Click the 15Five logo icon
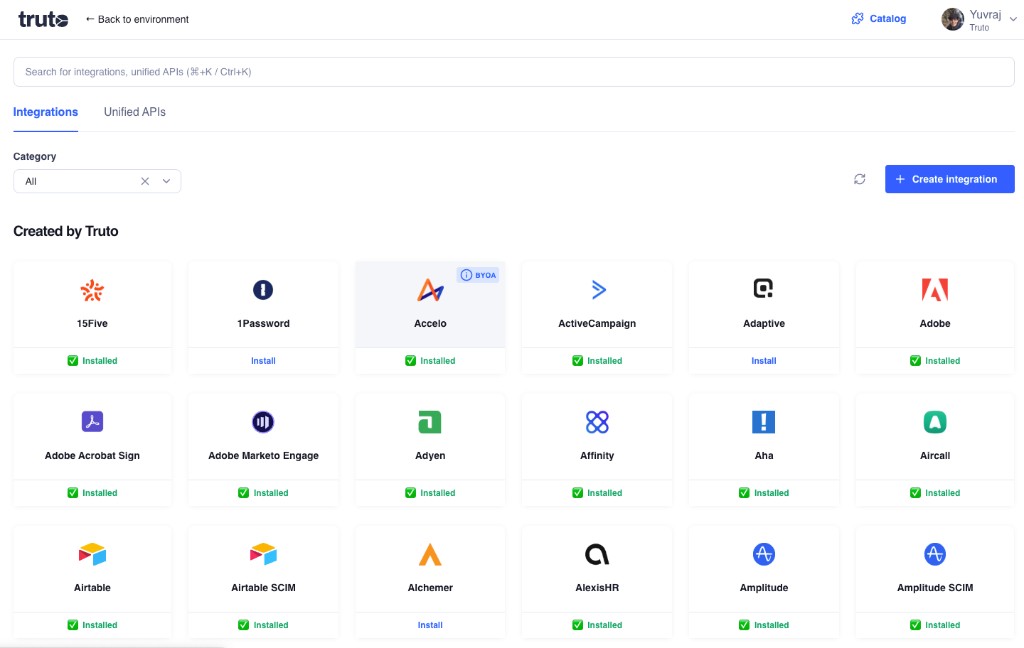This screenshot has width=1024, height=648. click(x=92, y=290)
